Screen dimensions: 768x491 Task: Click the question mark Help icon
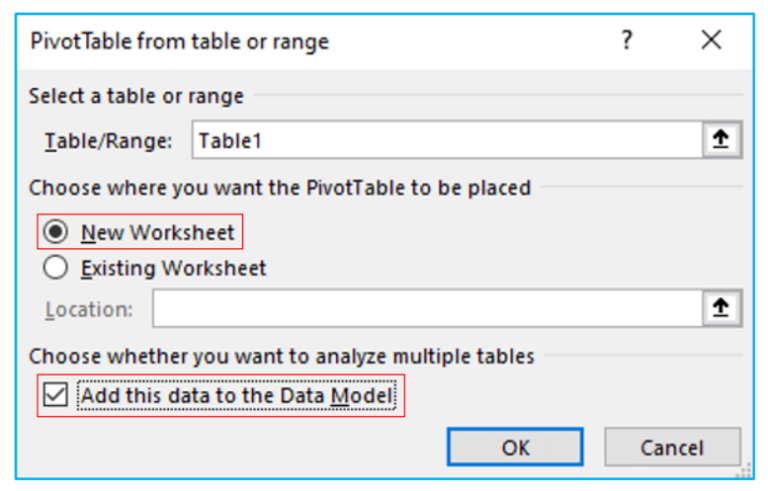pyautogui.click(x=627, y=40)
